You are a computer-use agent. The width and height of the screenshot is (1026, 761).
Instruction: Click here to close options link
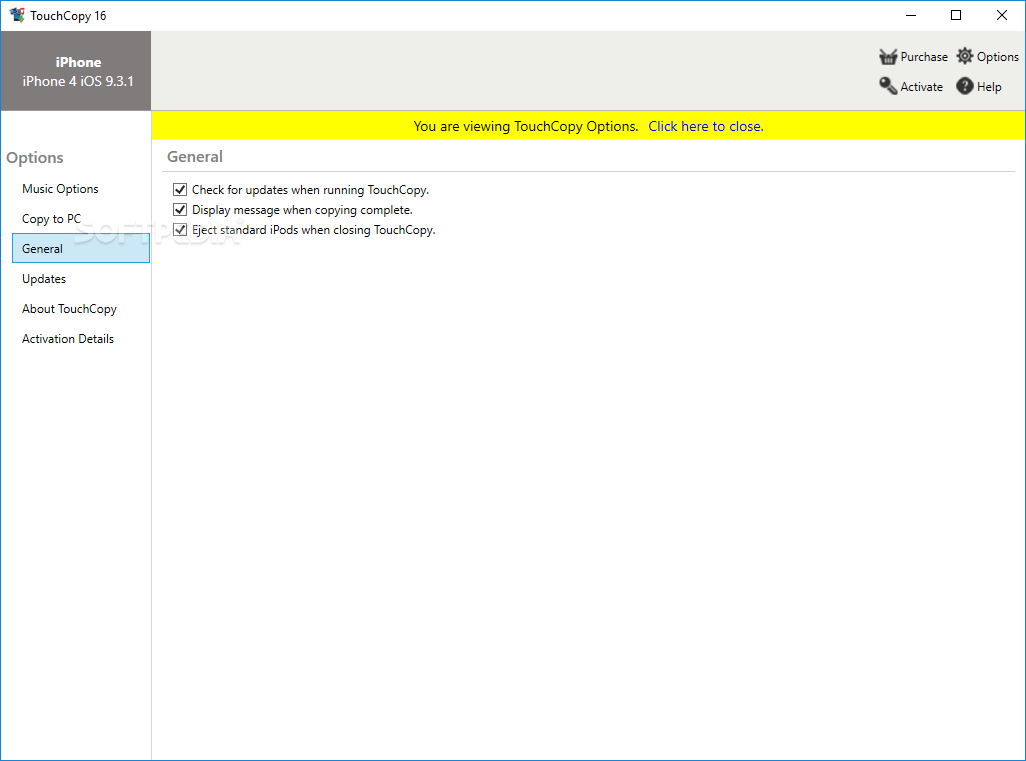705,126
